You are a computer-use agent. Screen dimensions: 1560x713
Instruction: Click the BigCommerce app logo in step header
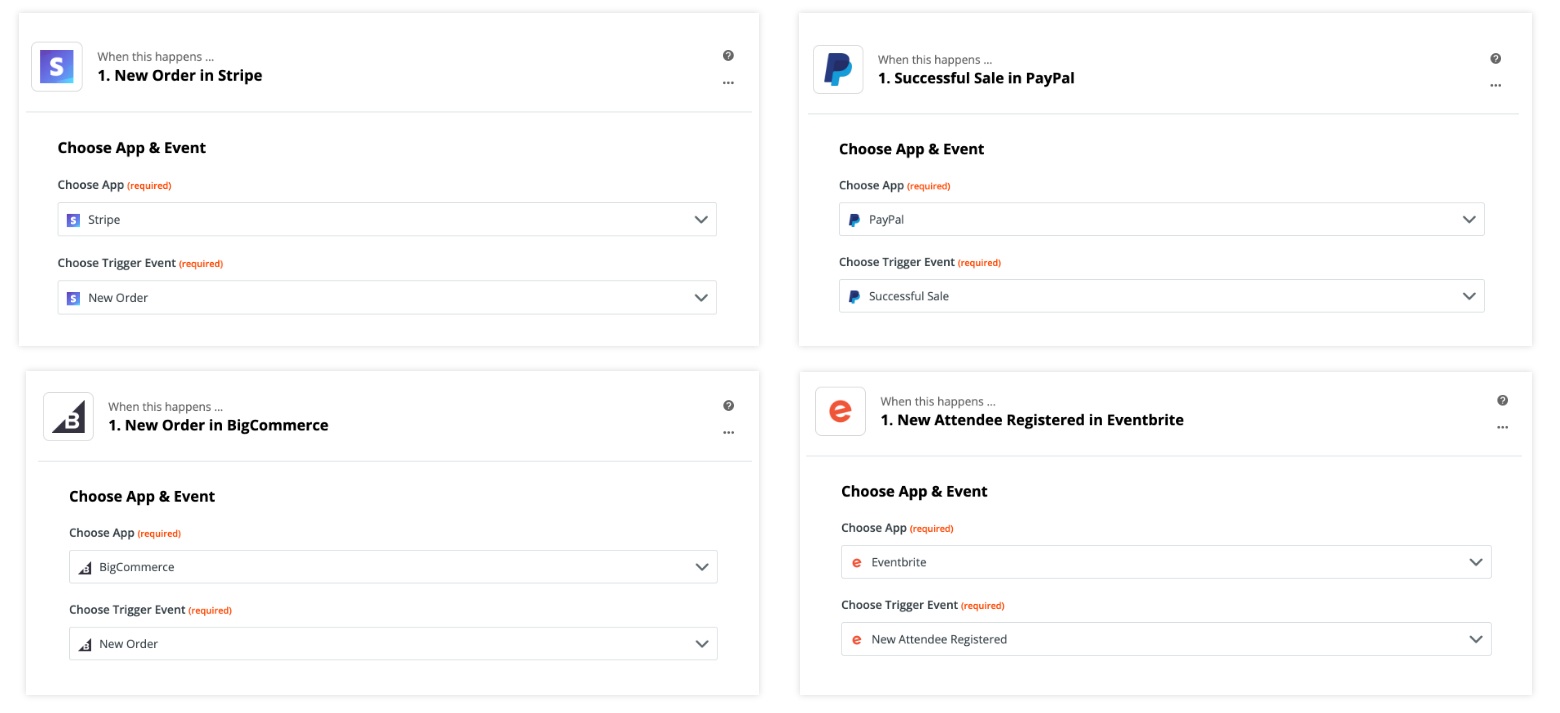pyautogui.click(x=68, y=416)
